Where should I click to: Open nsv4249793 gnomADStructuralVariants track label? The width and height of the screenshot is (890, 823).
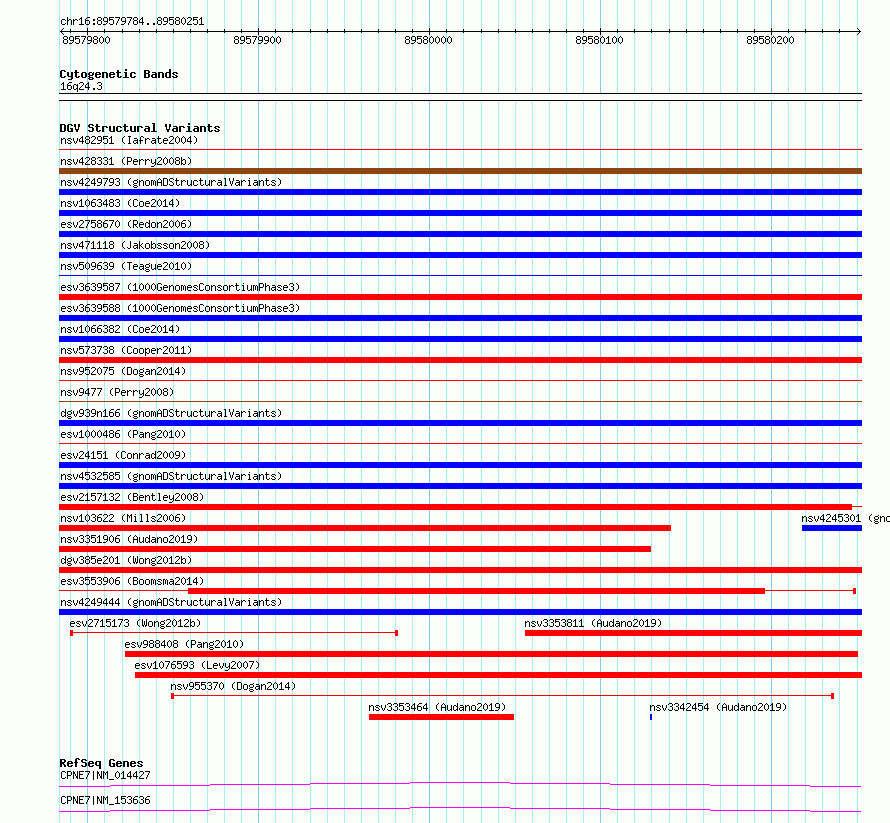pyautogui.click(x=171, y=182)
